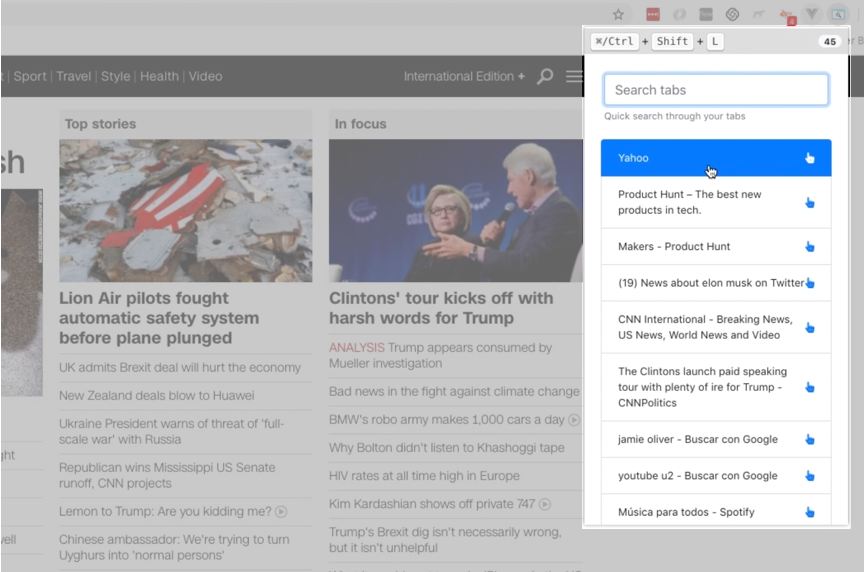Viewport: 864px width, 572px height.
Task: Switch to Makers - Product Hunt tab
Action: tap(716, 246)
